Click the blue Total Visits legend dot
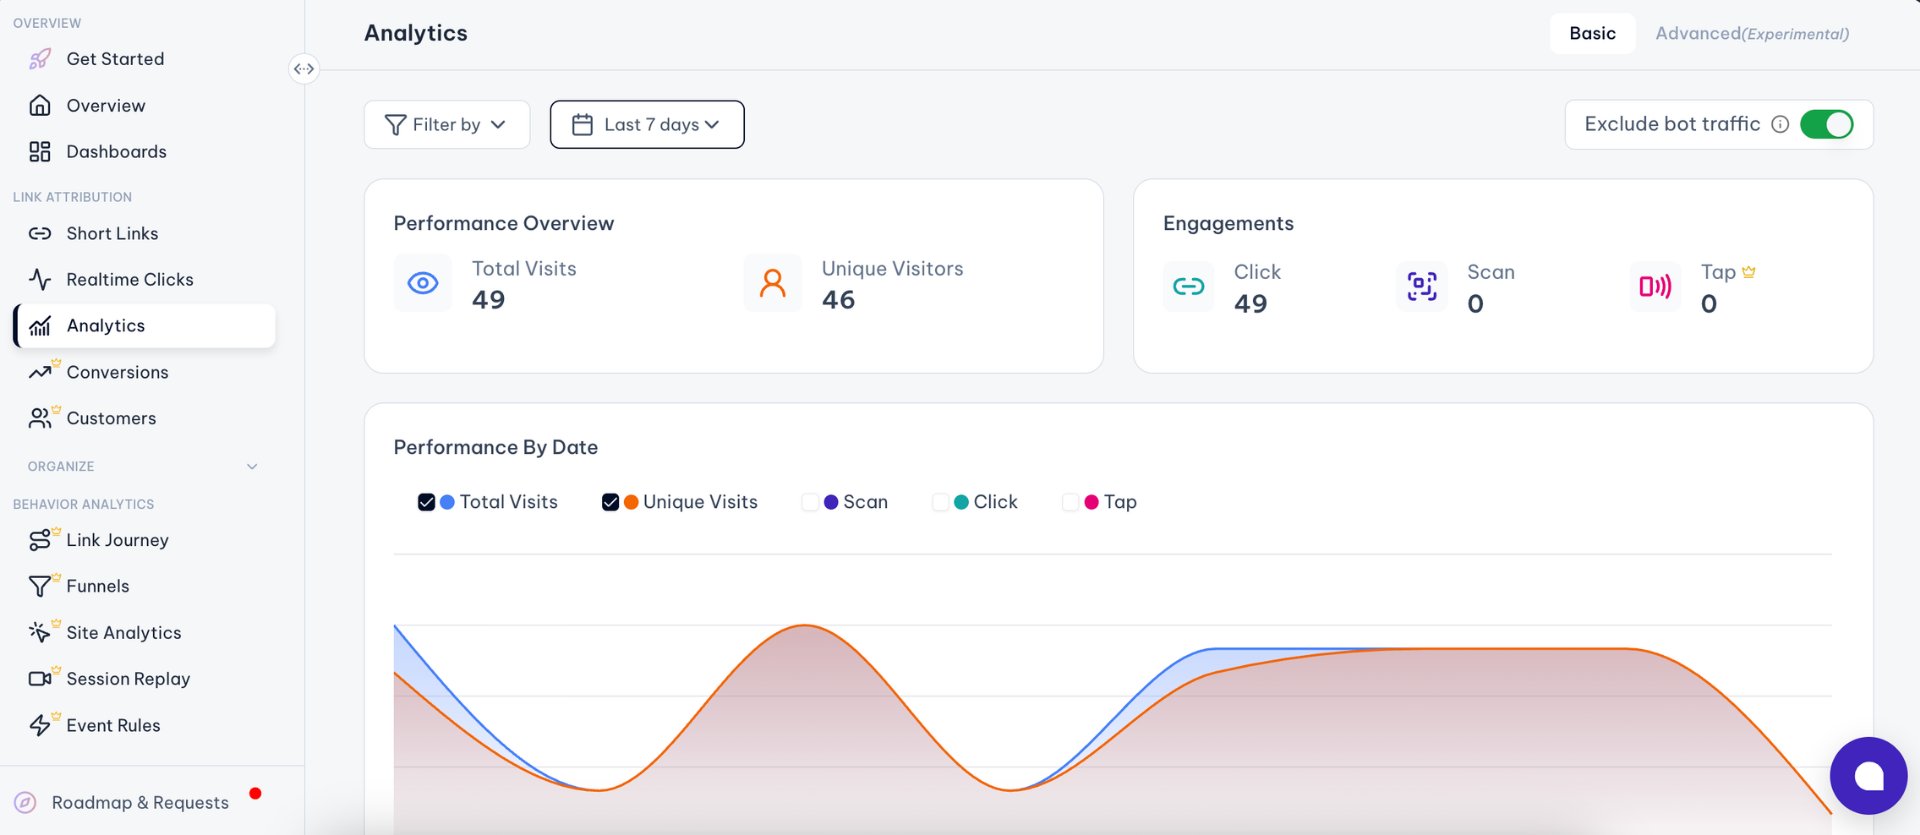Screen dimensions: 1920x835 point(447,502)
